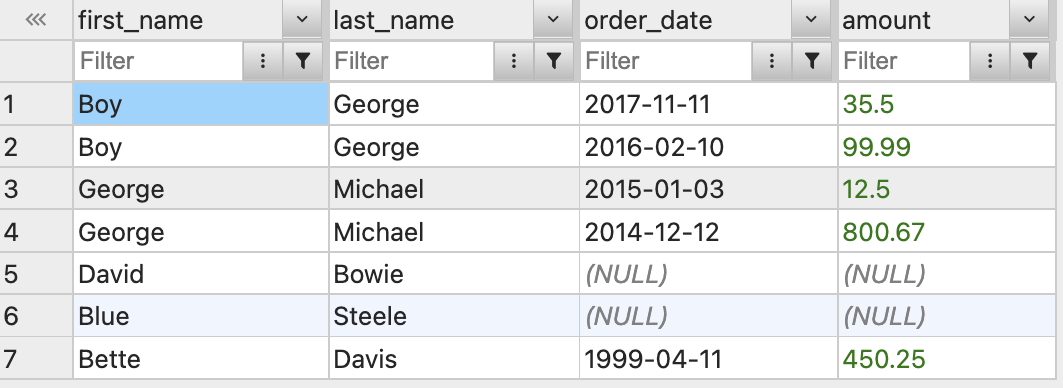1063x388 pixels.
Task: Open first_name filter options three-dot menu
Action: click(x=262, y=61)
